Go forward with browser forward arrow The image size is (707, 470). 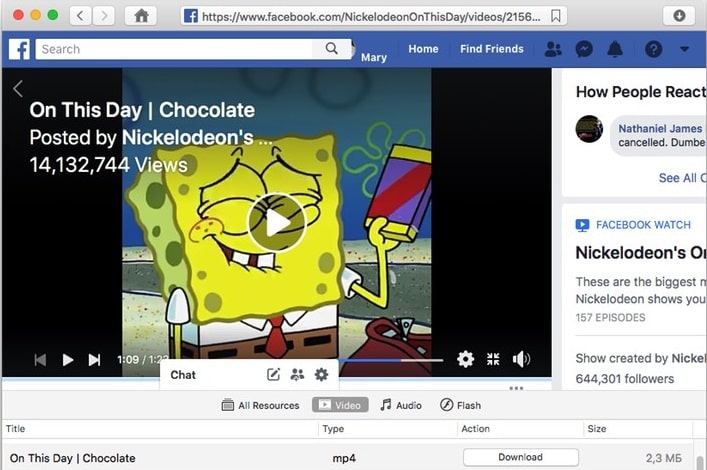[104, 16]
